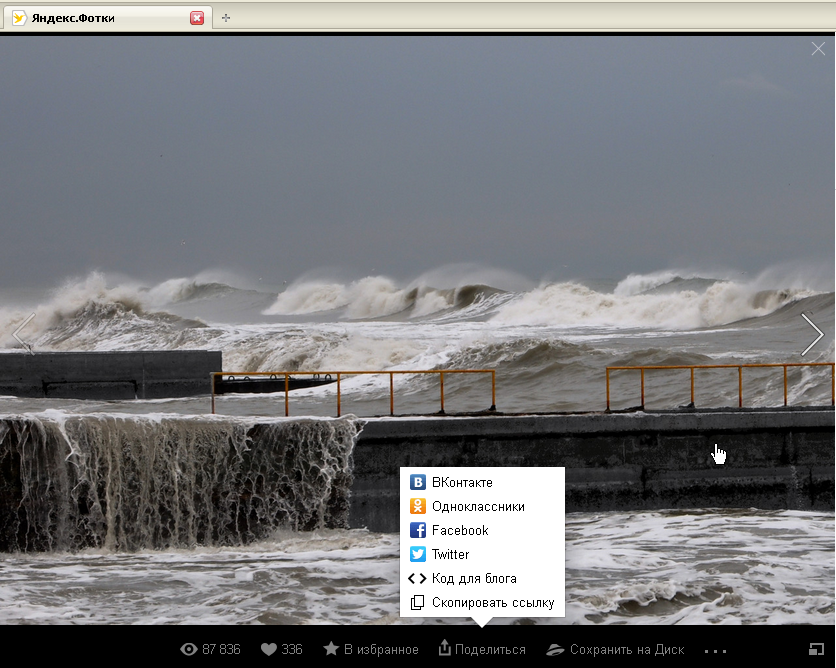Select Скопировать ссылку to copy link
The height and width of the screenshot is (668, 836).
point(492,602)
